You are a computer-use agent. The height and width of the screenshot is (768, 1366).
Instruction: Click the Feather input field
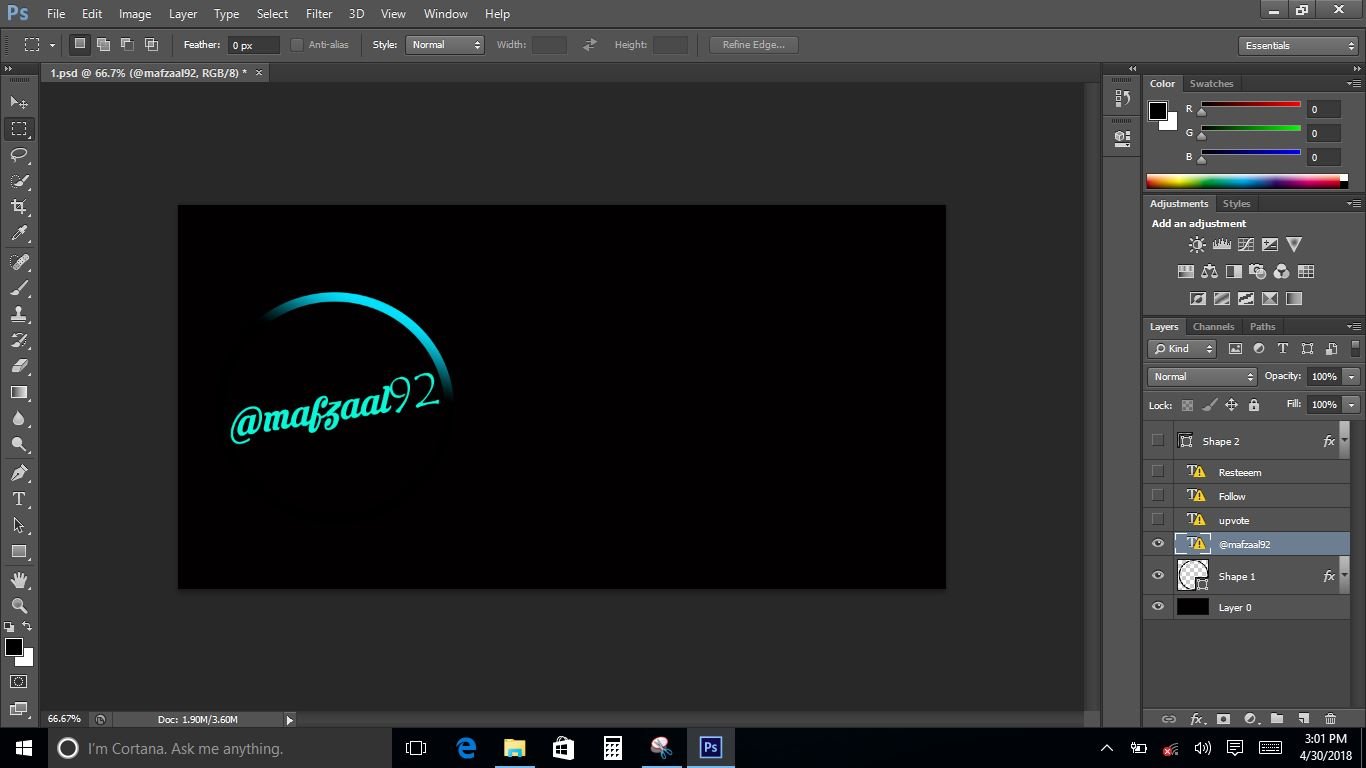(253, 45)
